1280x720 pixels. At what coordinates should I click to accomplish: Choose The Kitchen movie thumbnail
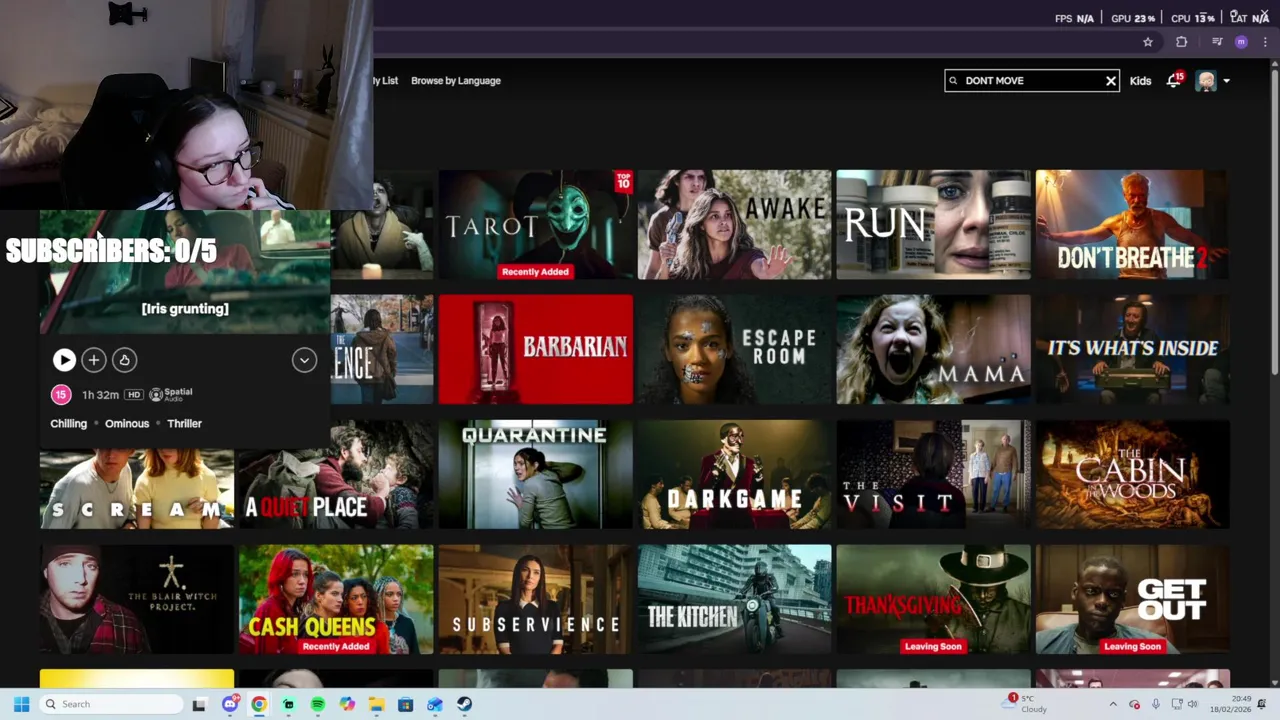click(x=734, y=599)
